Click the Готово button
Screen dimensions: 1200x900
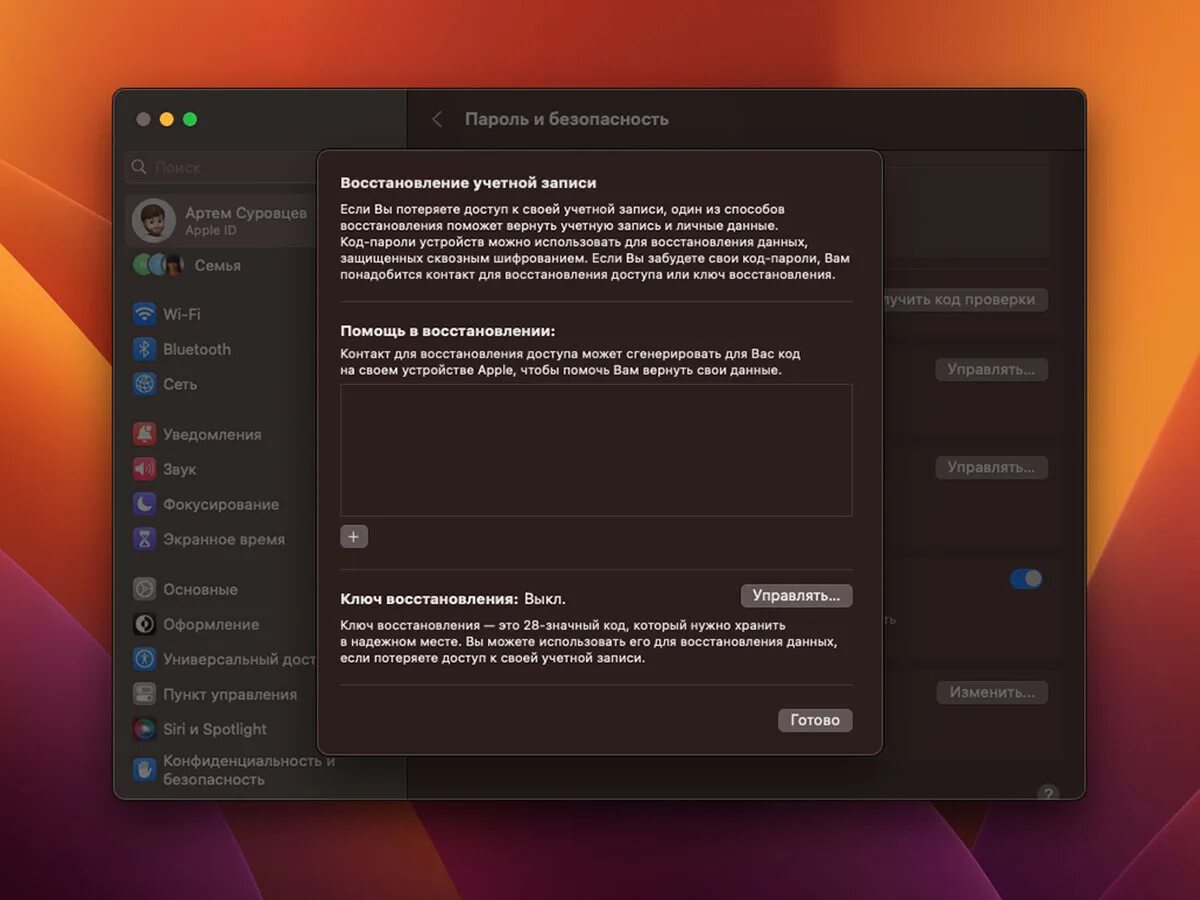815,720
